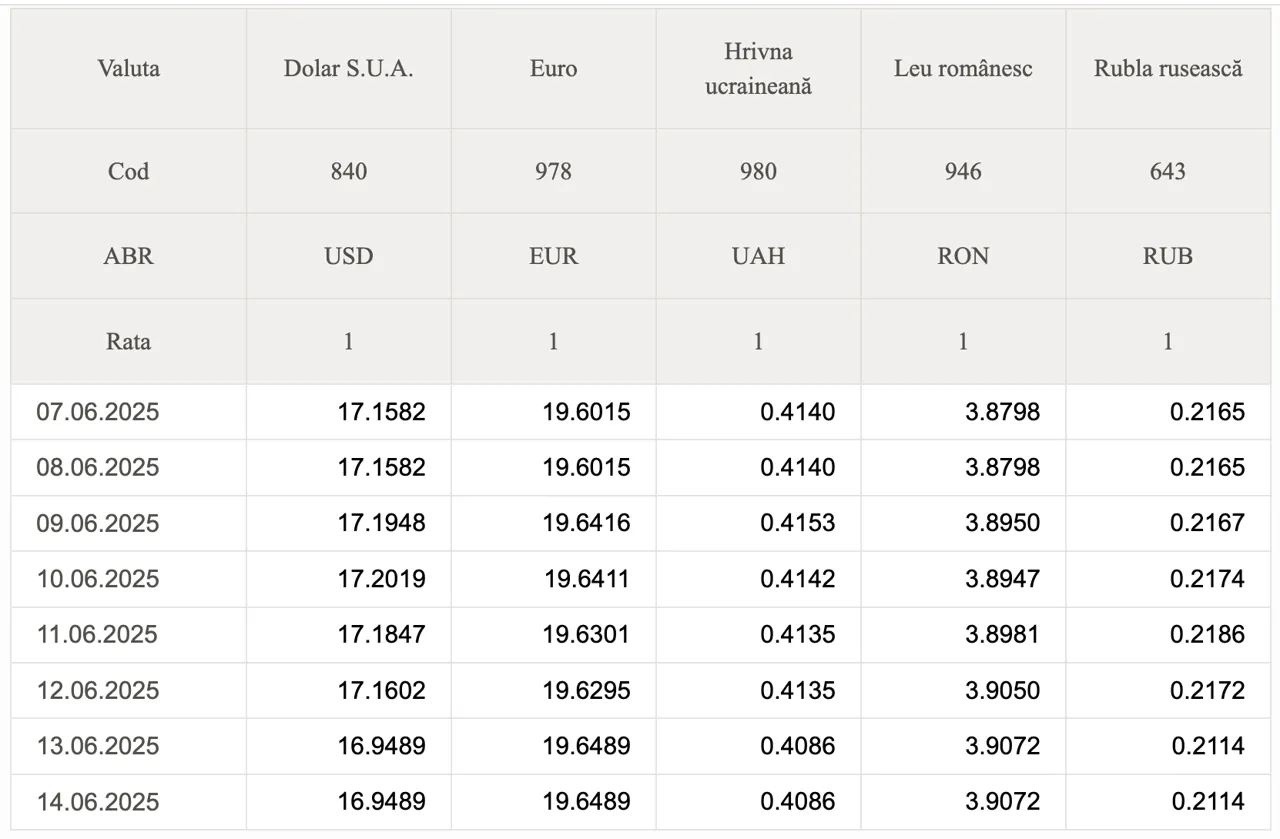Screen dimensions: 1280x839
Task: Click the Rubla rusească header cell
Action: click(1168, 69)
